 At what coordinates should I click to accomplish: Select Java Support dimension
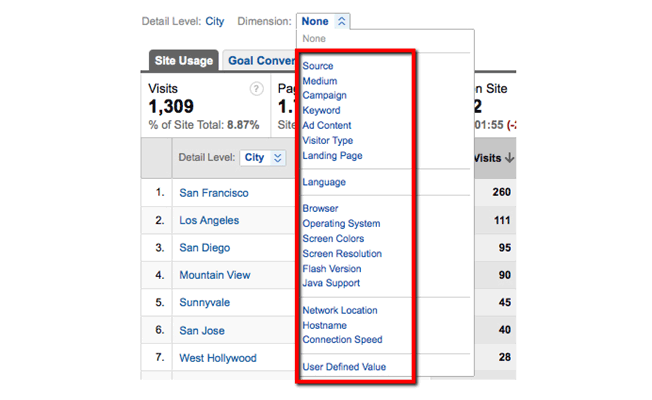(331, 283)
